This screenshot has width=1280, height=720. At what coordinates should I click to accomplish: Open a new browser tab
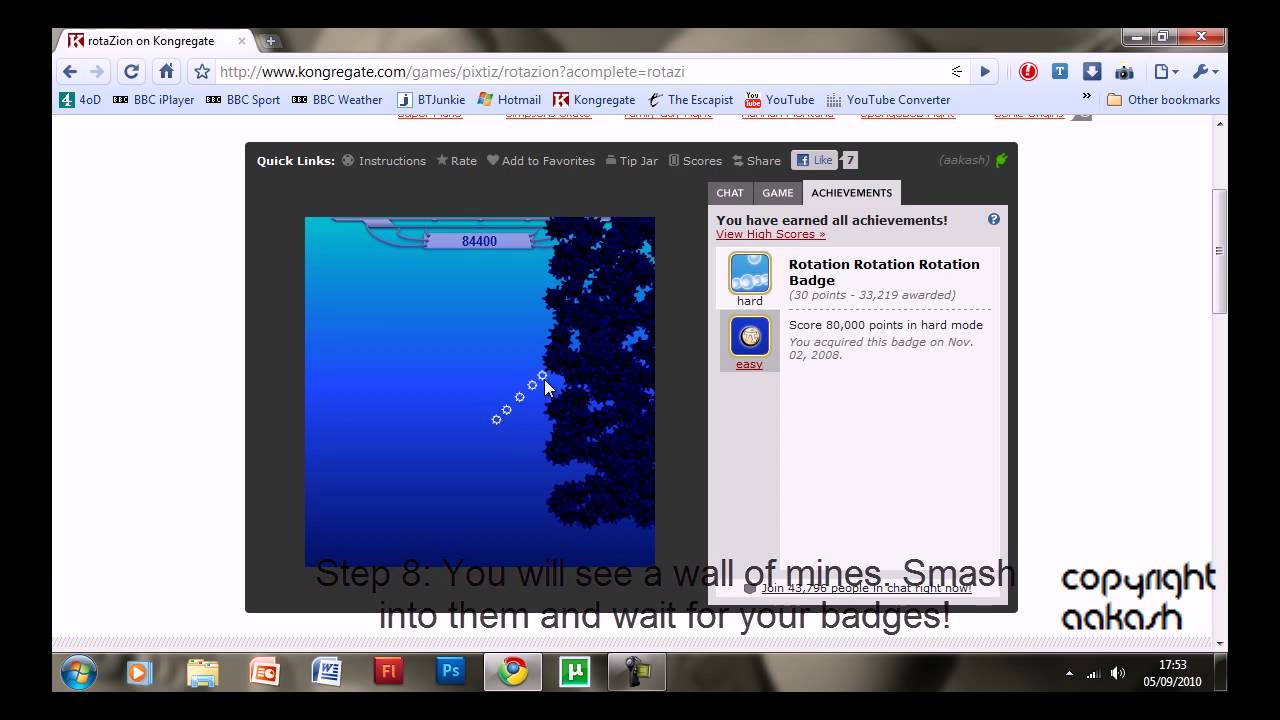(x=270, y=41)
